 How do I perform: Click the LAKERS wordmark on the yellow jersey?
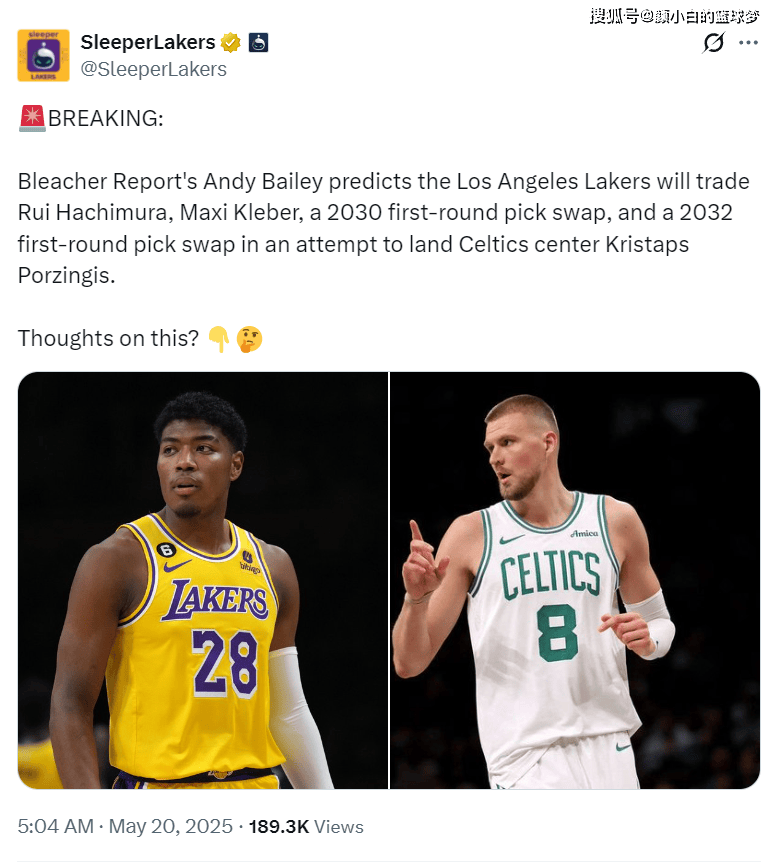pos(215,600)
